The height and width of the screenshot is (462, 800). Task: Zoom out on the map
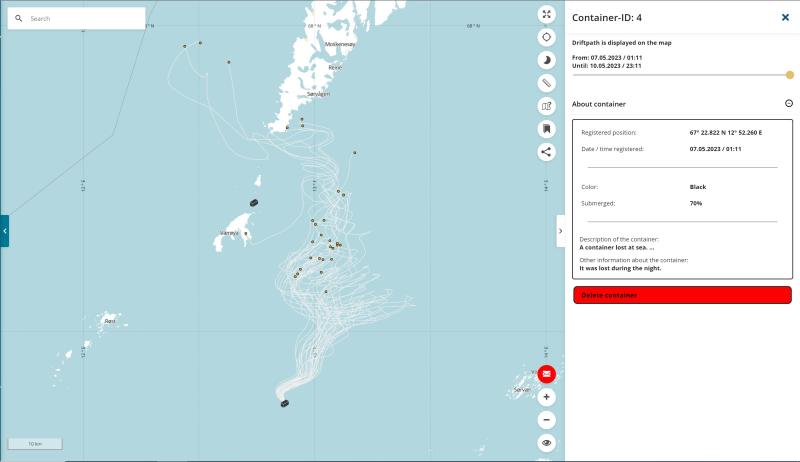pos(546,420)
